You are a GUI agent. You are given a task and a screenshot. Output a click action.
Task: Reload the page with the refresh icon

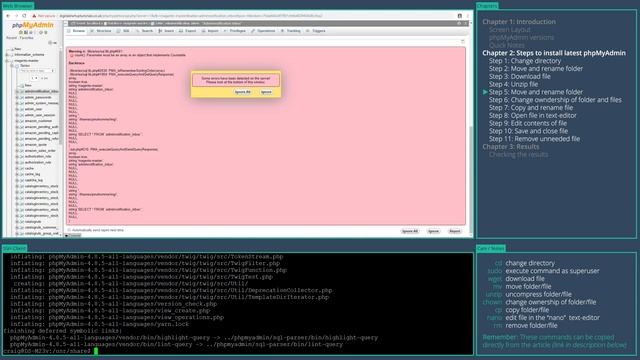click(24, 16)
